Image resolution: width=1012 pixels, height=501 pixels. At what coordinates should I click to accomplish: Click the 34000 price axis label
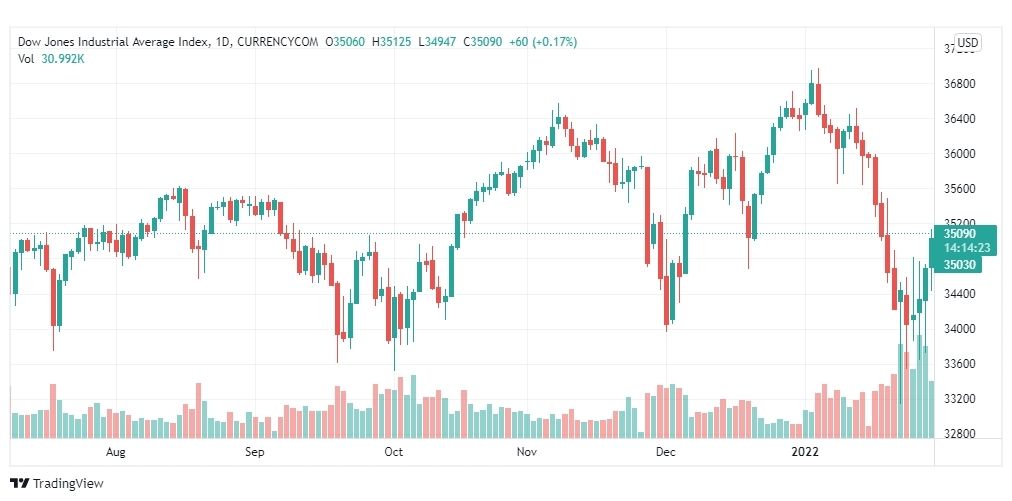pos(960,329)
